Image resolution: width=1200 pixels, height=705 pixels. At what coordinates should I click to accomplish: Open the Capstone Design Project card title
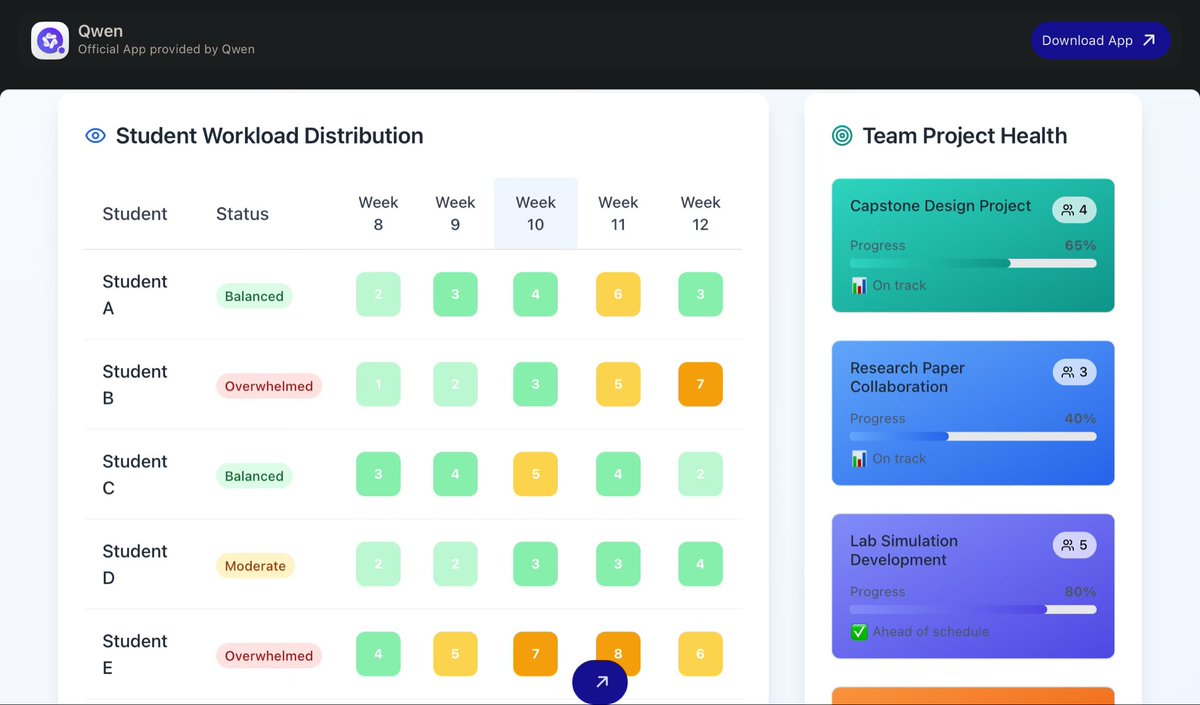[x=940, y=206]
